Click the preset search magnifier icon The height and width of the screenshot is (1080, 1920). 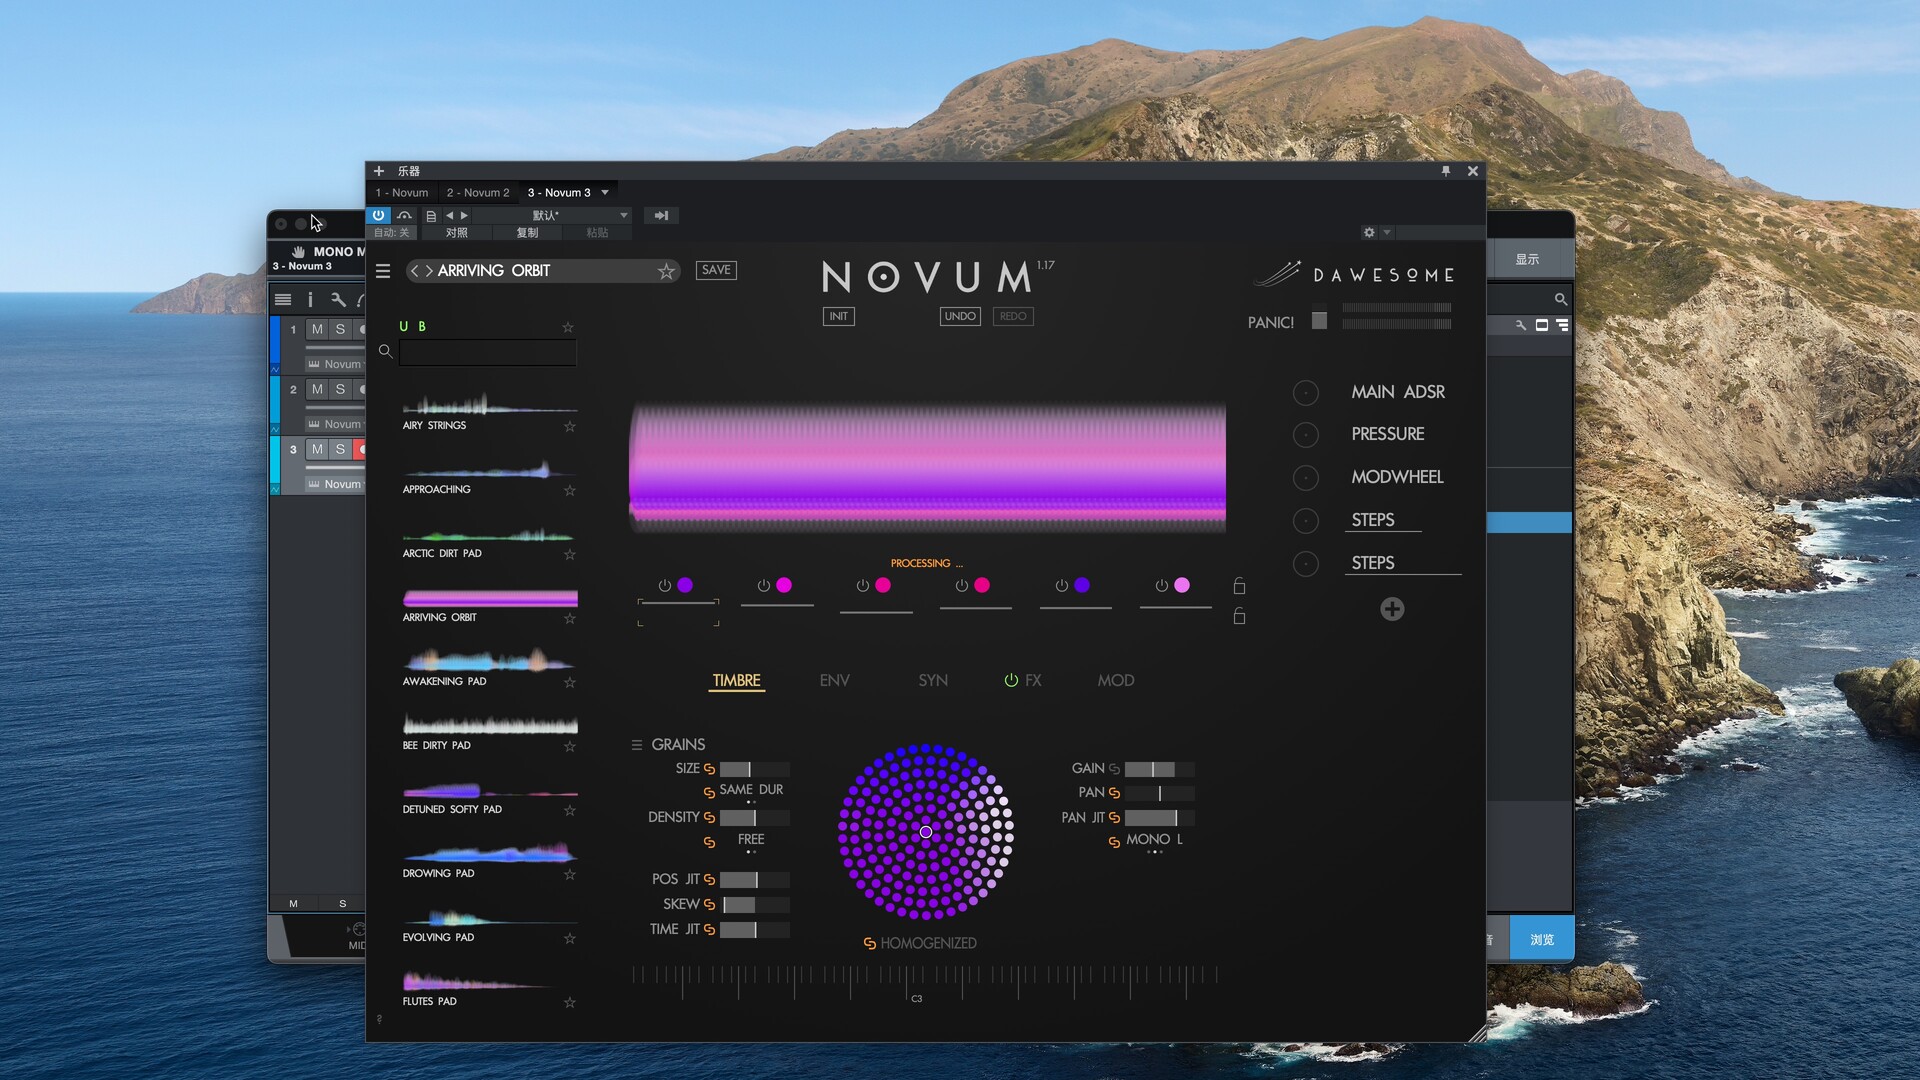tap(385, 351)
